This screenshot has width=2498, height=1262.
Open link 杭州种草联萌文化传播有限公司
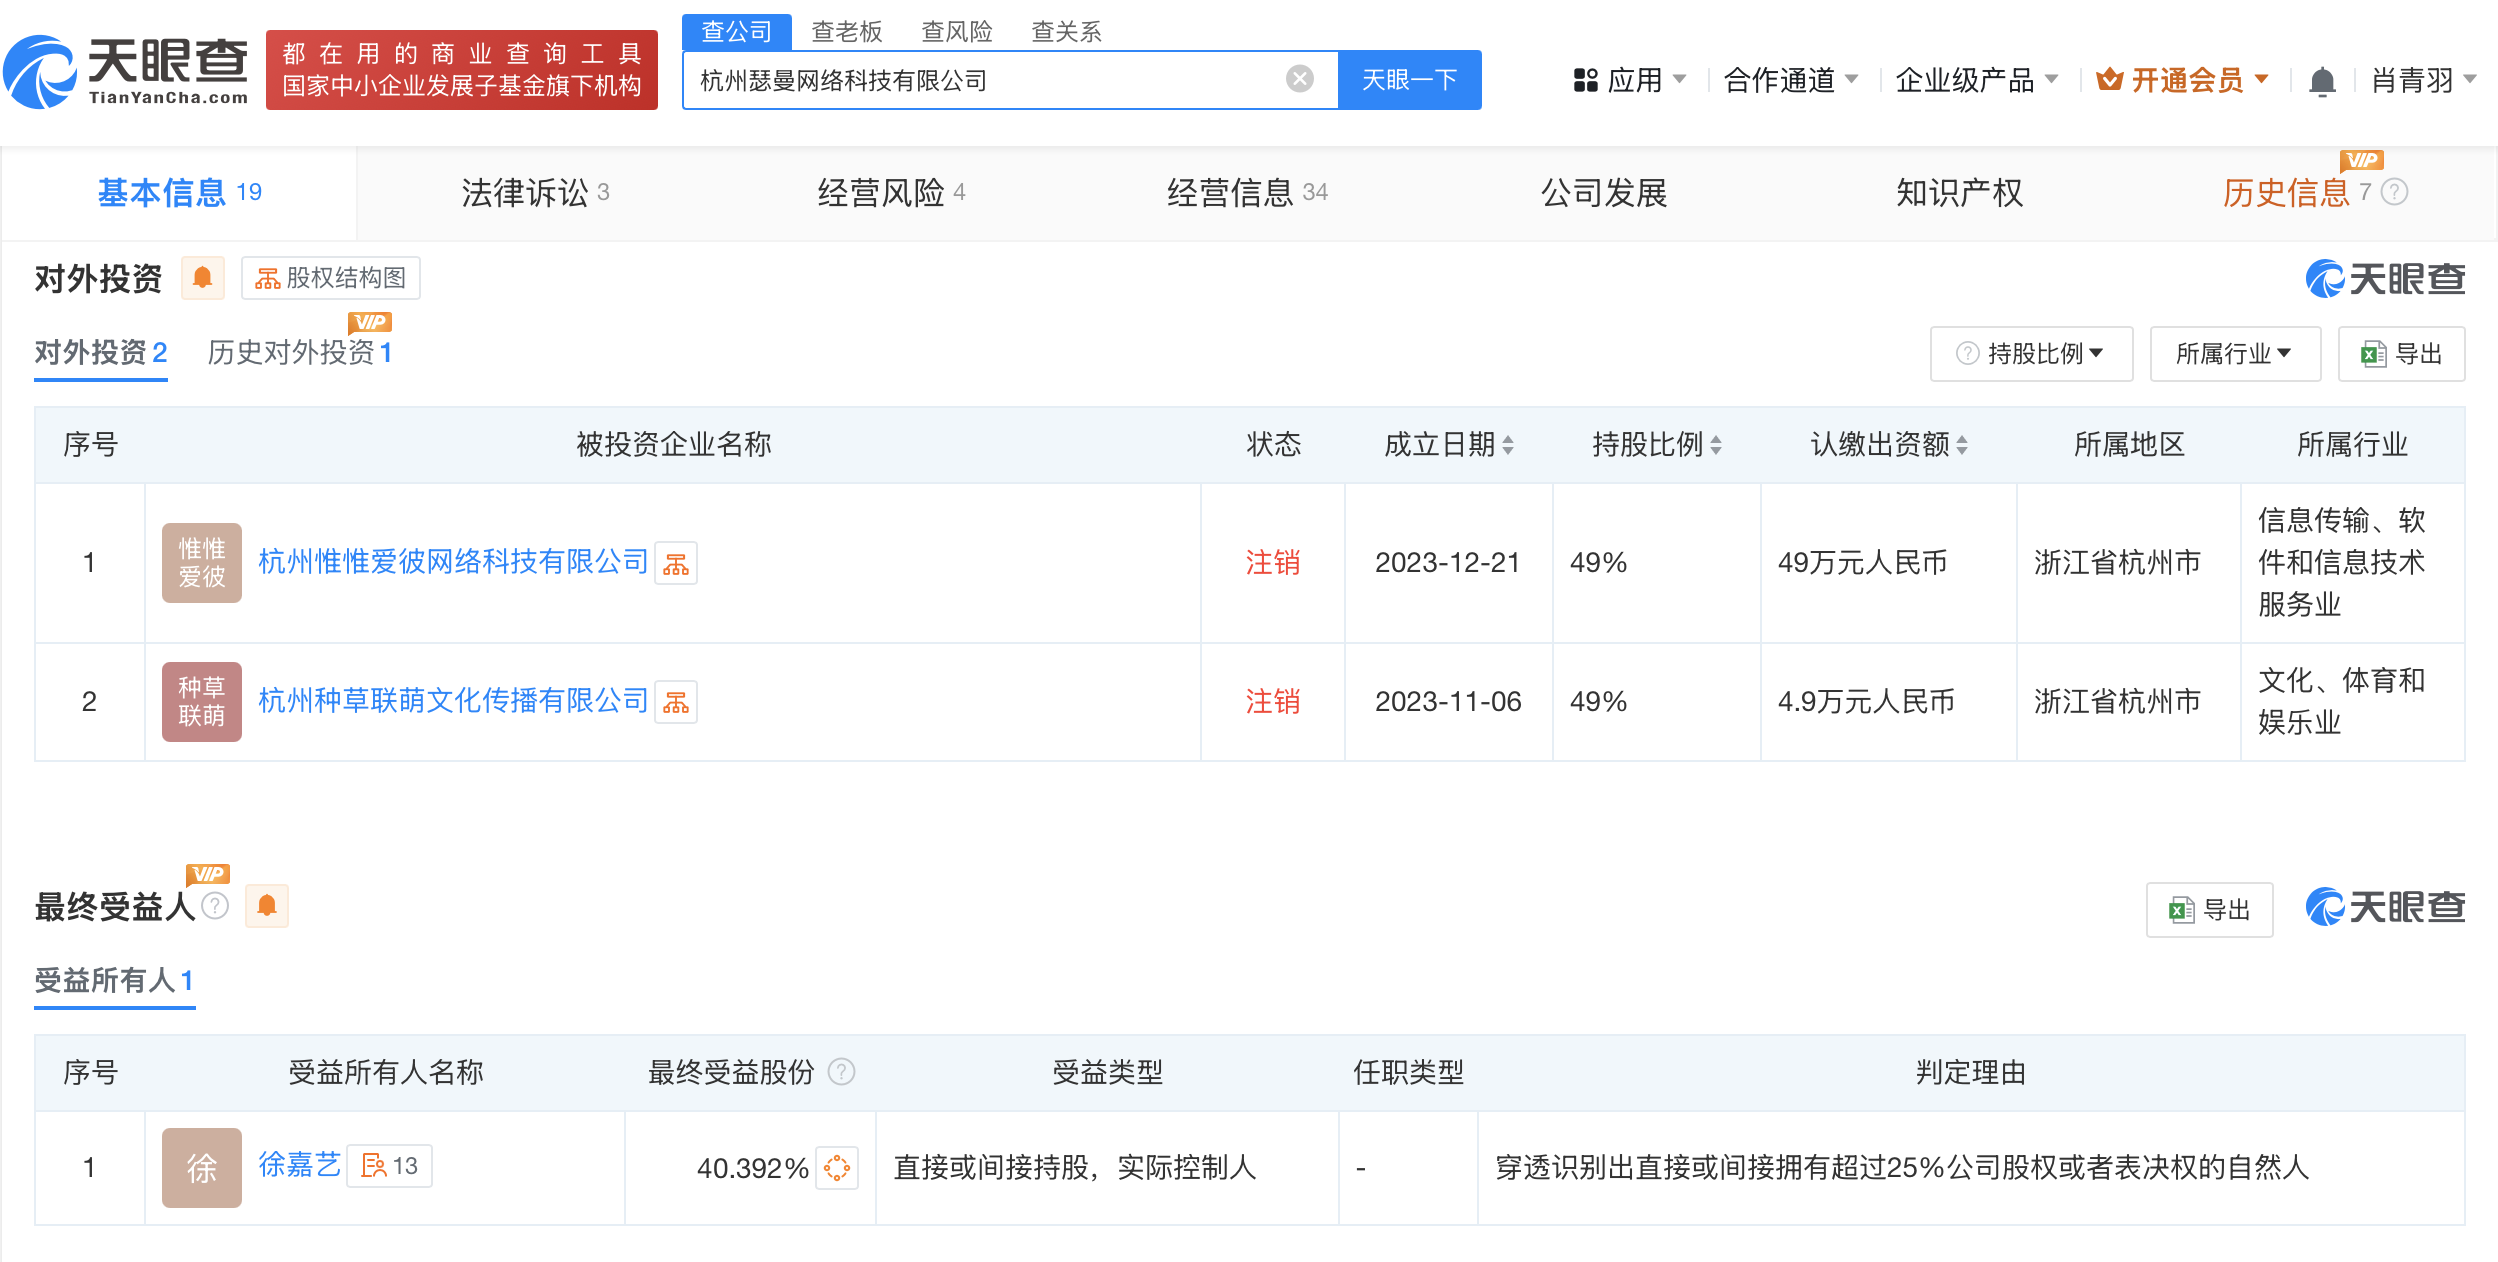tap(454, 701)
